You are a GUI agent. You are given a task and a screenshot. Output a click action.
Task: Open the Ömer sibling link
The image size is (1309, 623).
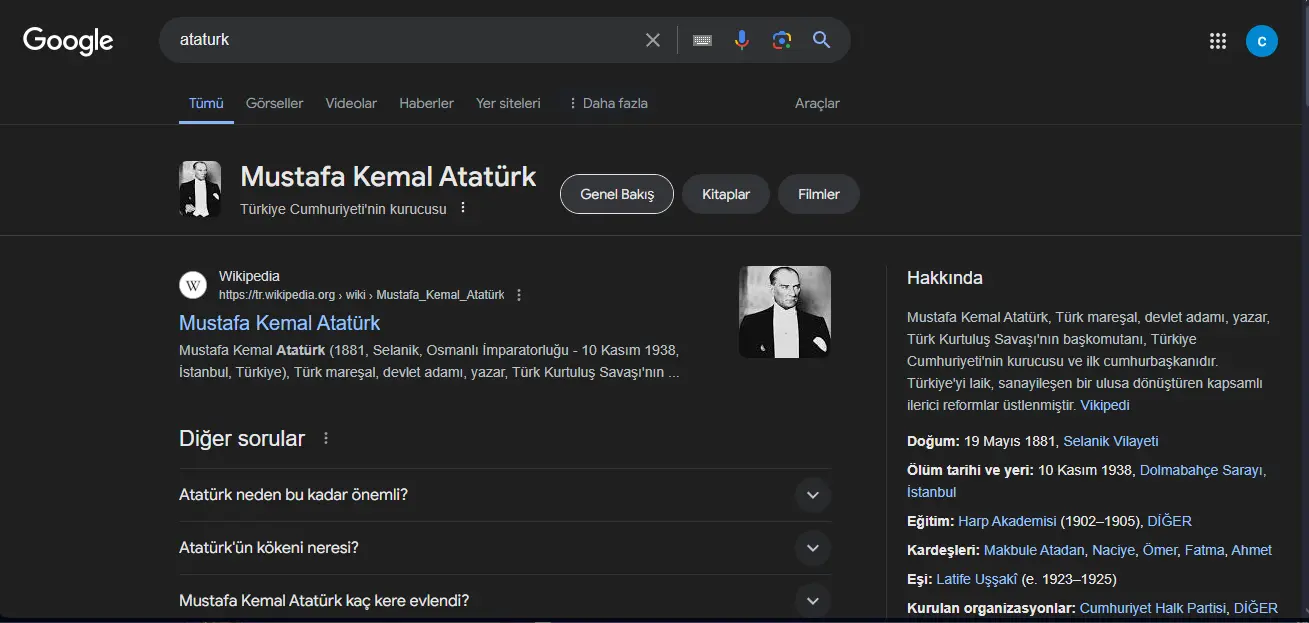1160,550
